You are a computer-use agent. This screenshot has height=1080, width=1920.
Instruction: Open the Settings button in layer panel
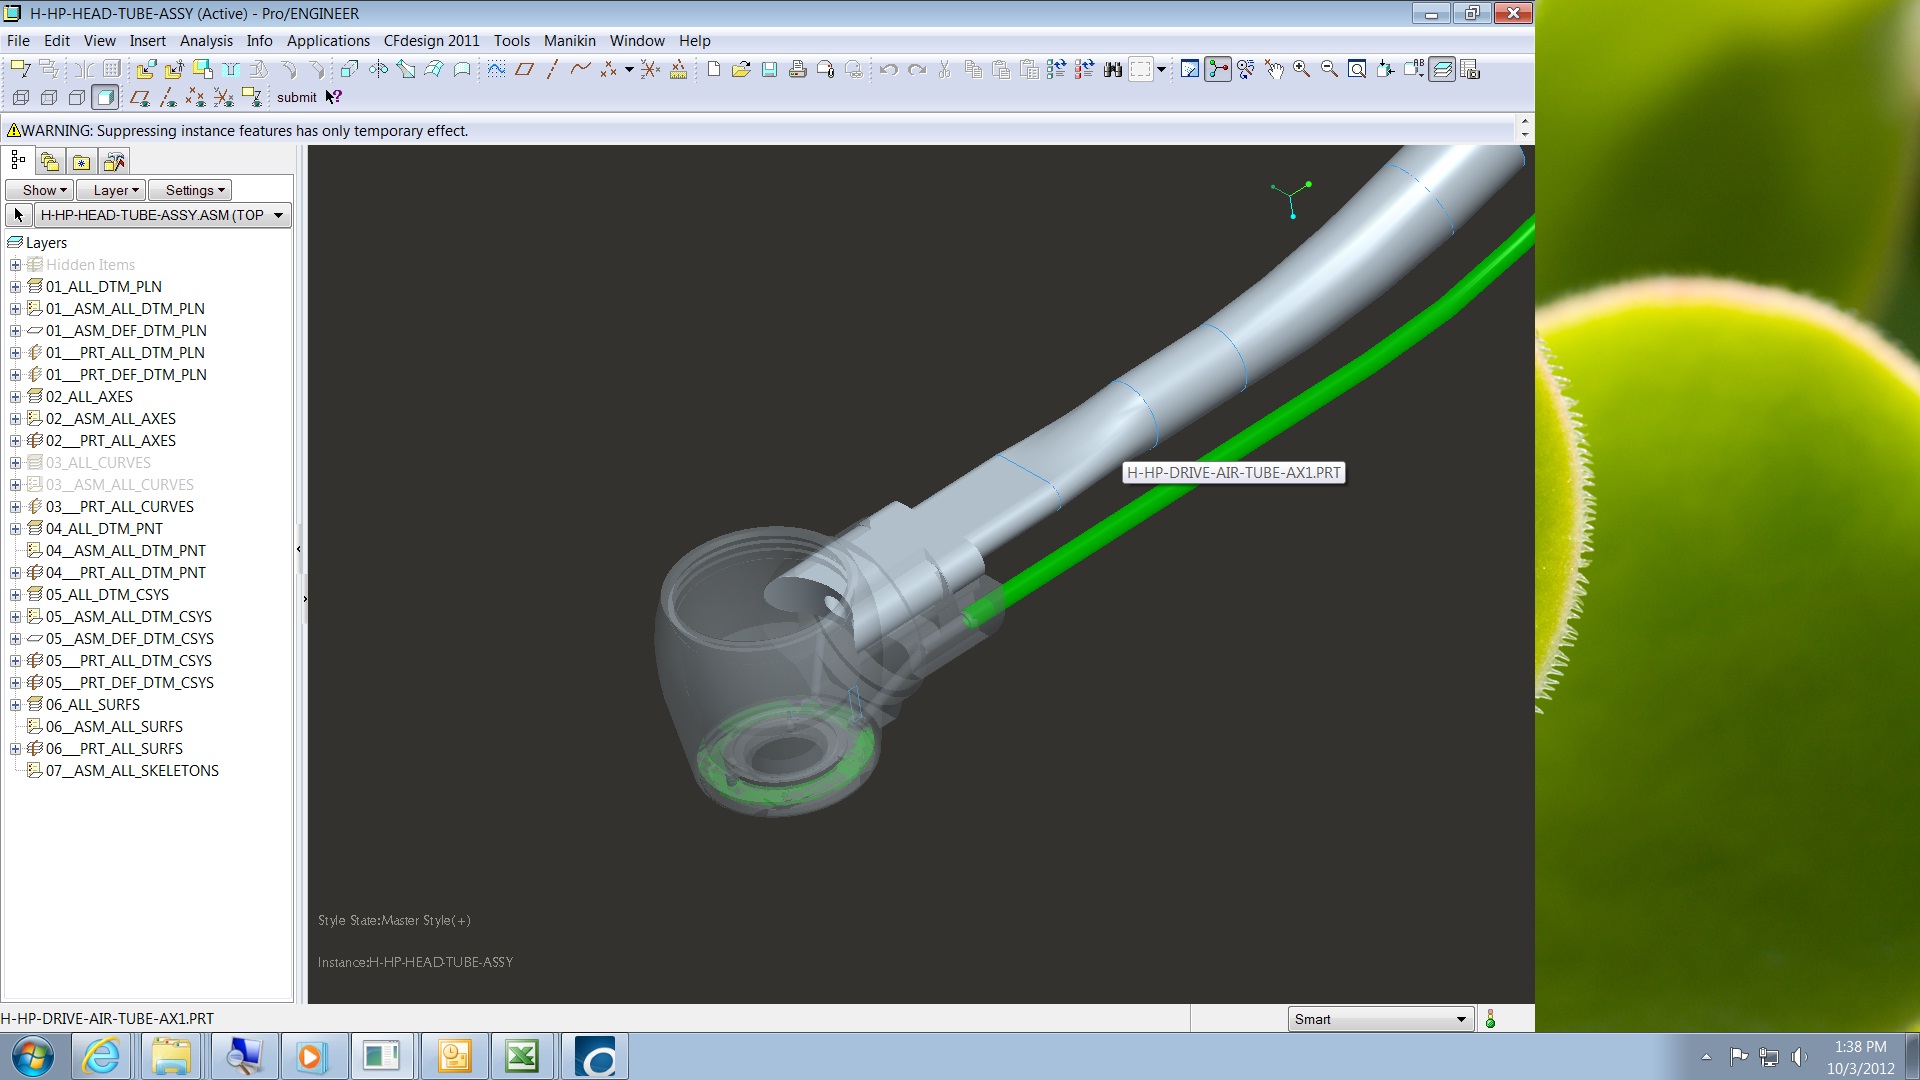(194, 190)
